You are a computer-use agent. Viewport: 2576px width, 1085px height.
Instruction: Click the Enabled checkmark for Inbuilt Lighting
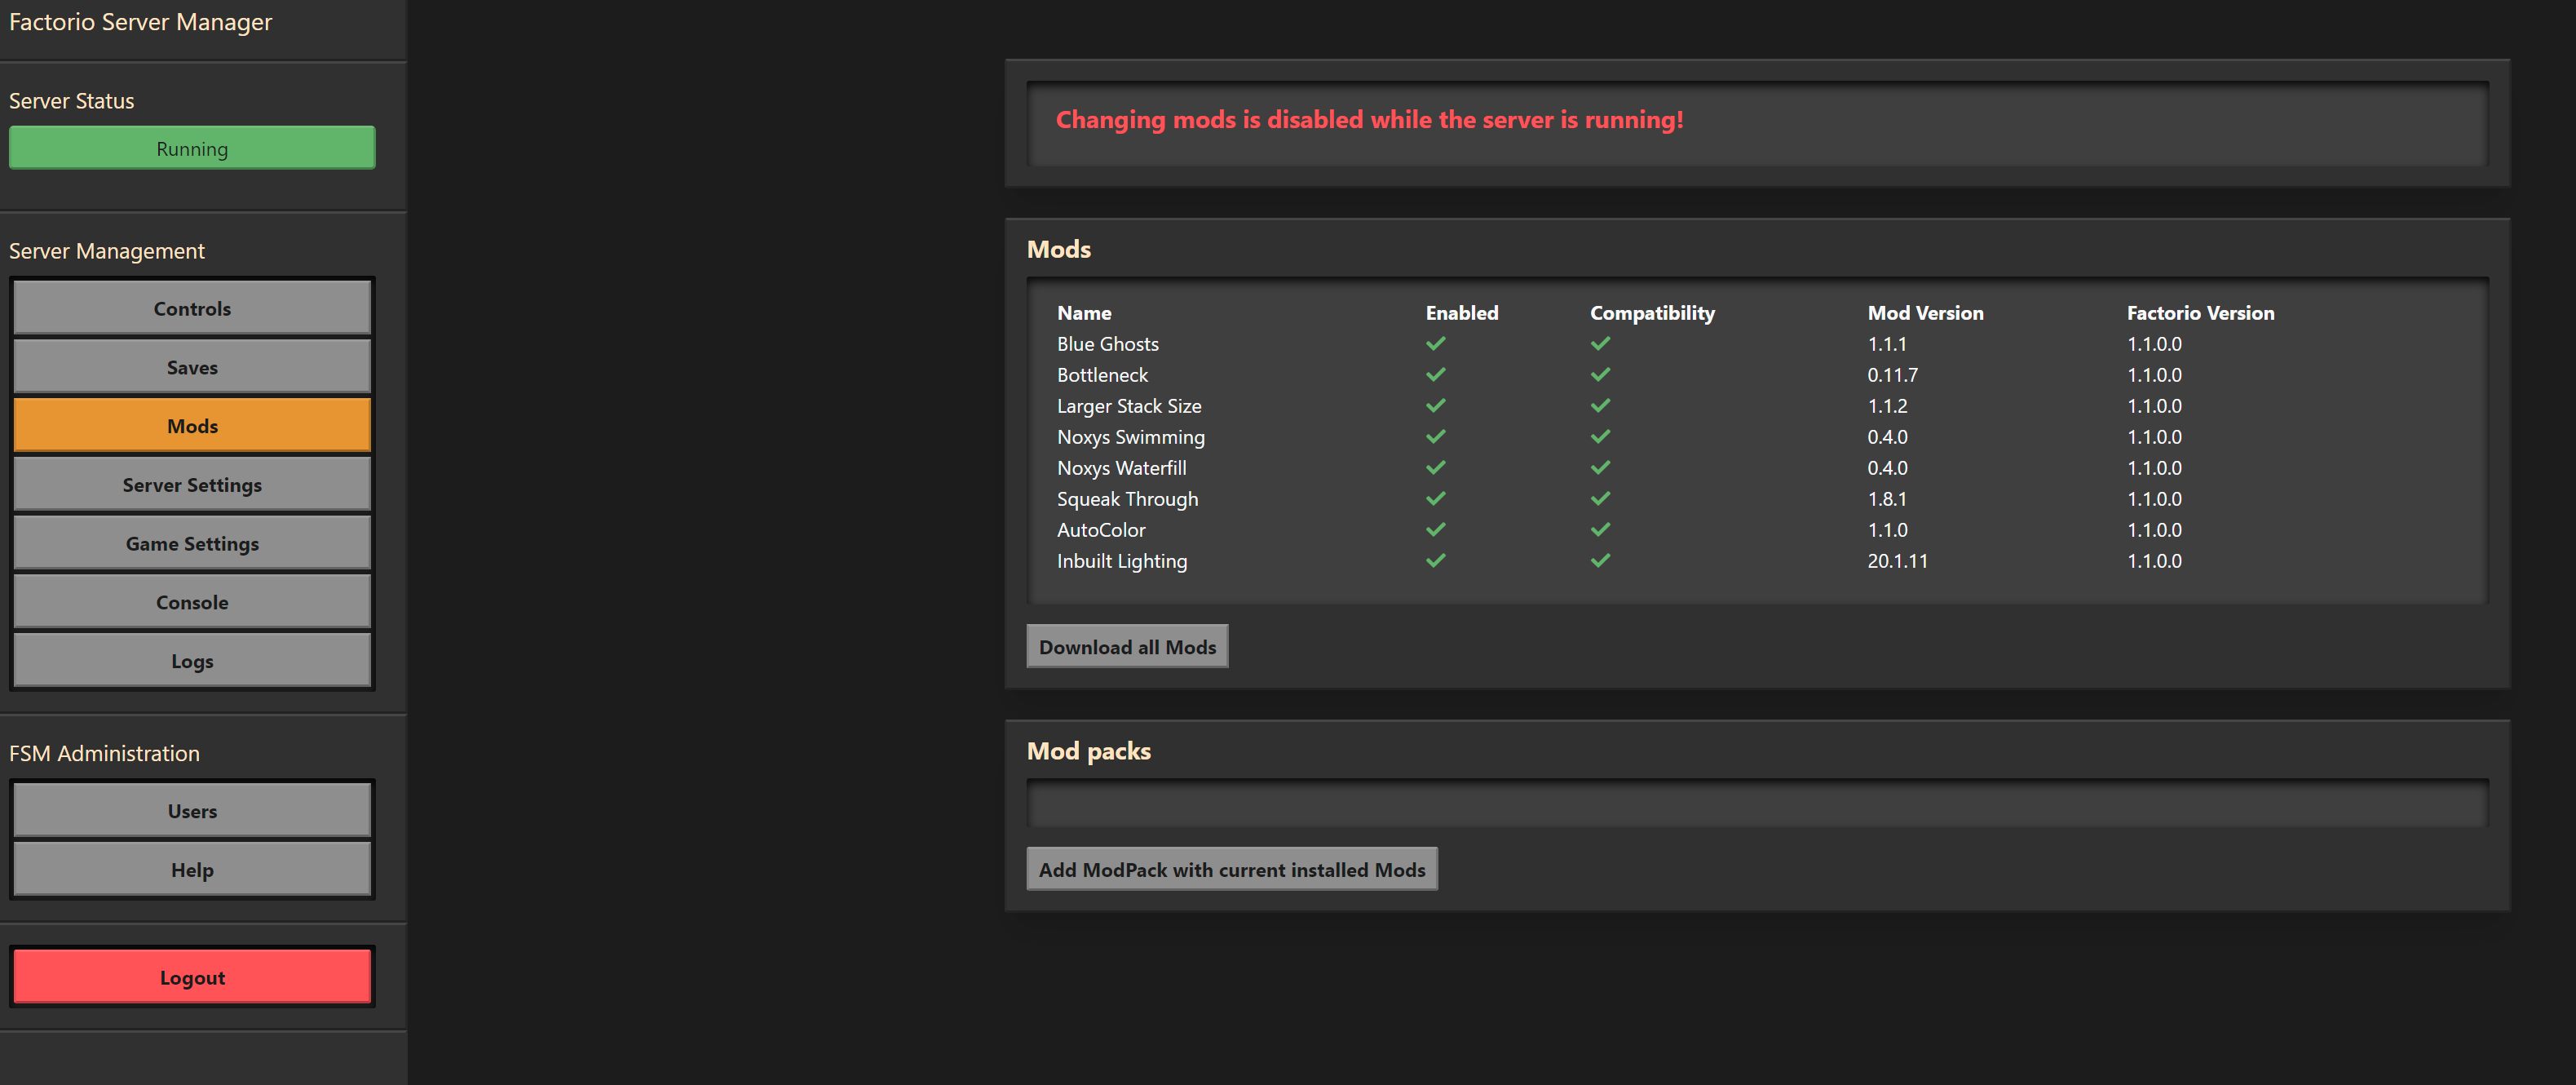[x=1435, y=560]
